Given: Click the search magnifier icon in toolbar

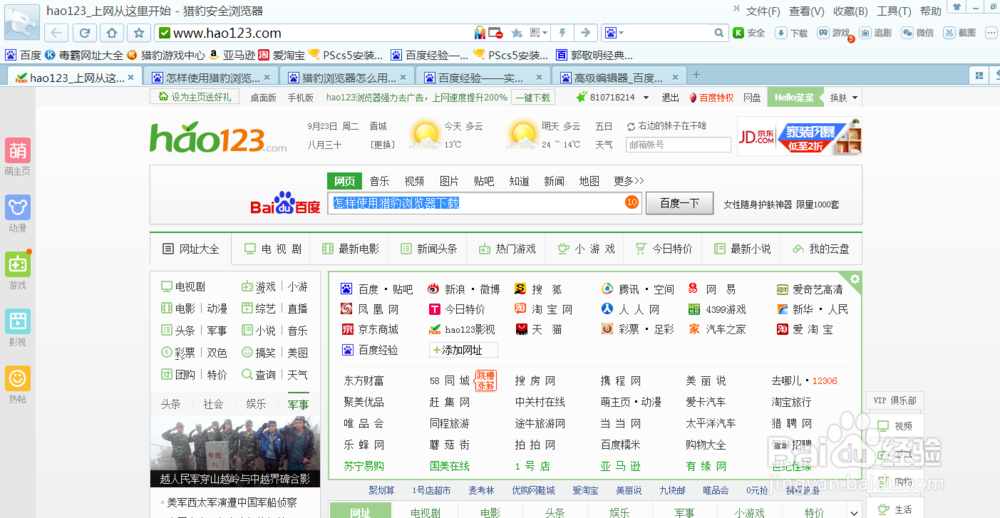Looking at the screenshot, I should (x=719, y=33).
